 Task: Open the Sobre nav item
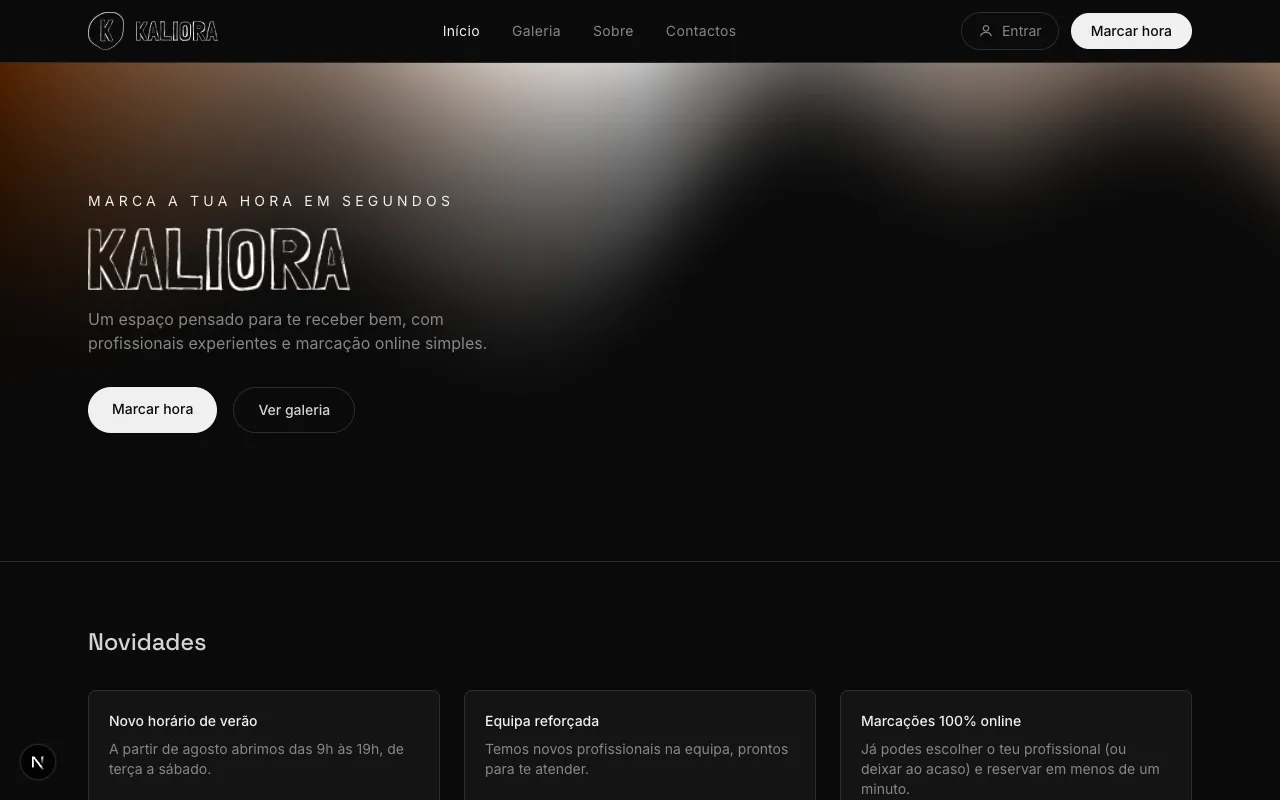[x=613, y=31]
